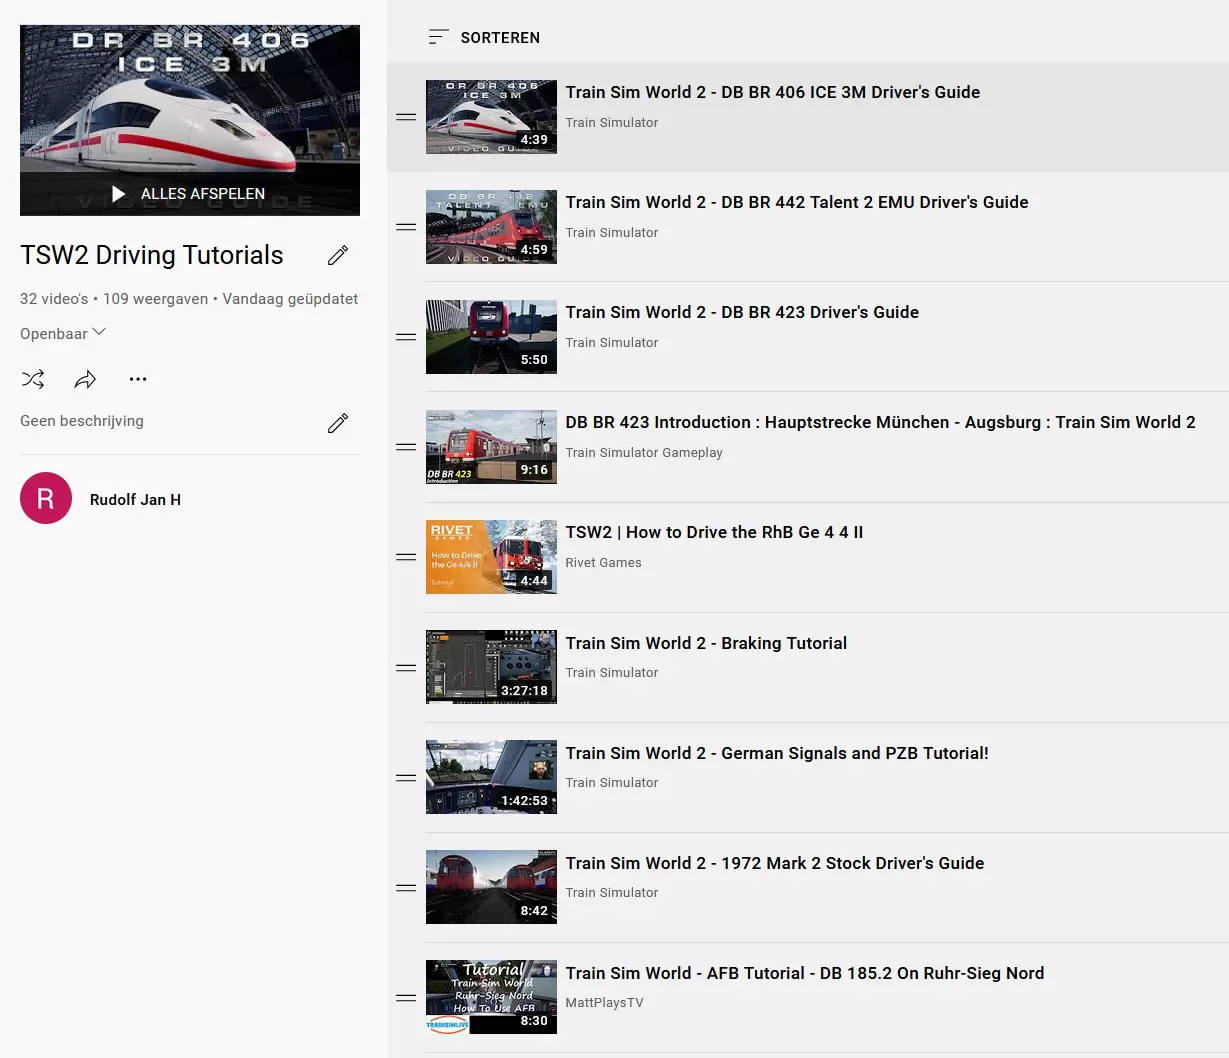Click the Rudolf Jan H avatar circle
This screenshot has height=1058, width=1229.
click(46, 498)
